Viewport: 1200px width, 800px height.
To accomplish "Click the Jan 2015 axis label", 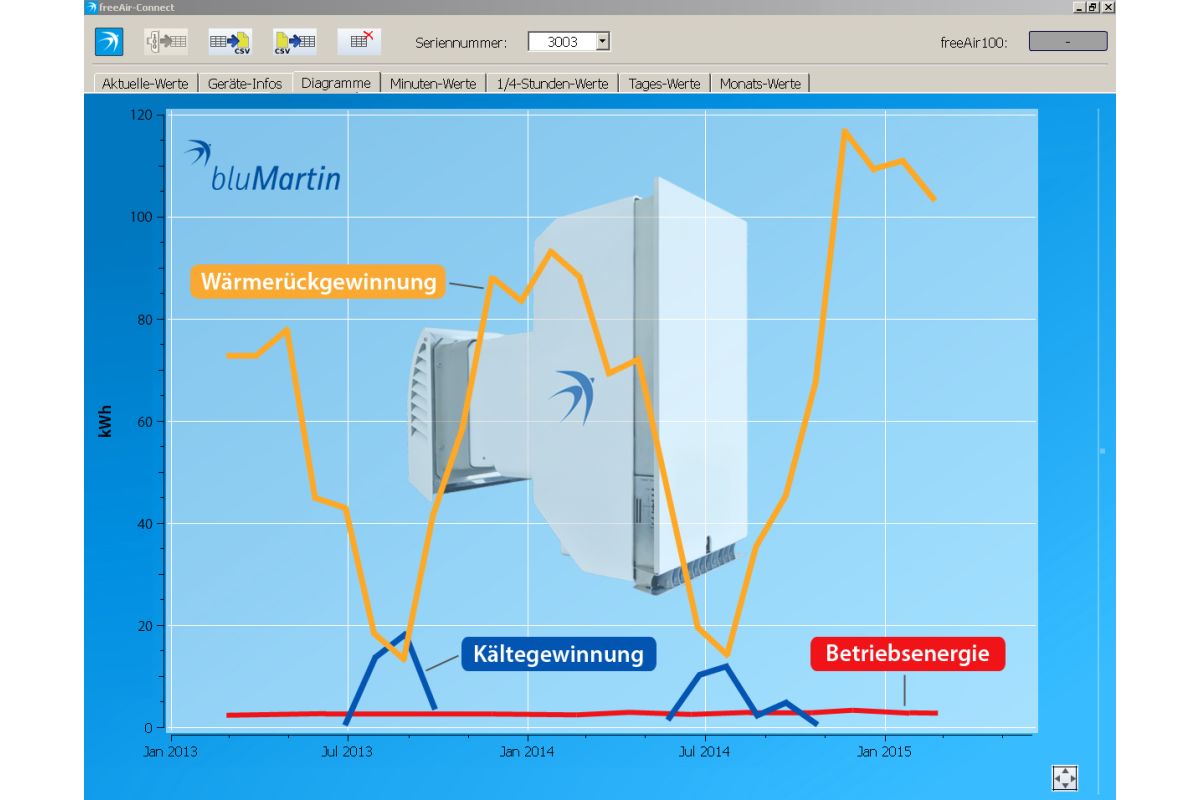I will coord(884,751).
